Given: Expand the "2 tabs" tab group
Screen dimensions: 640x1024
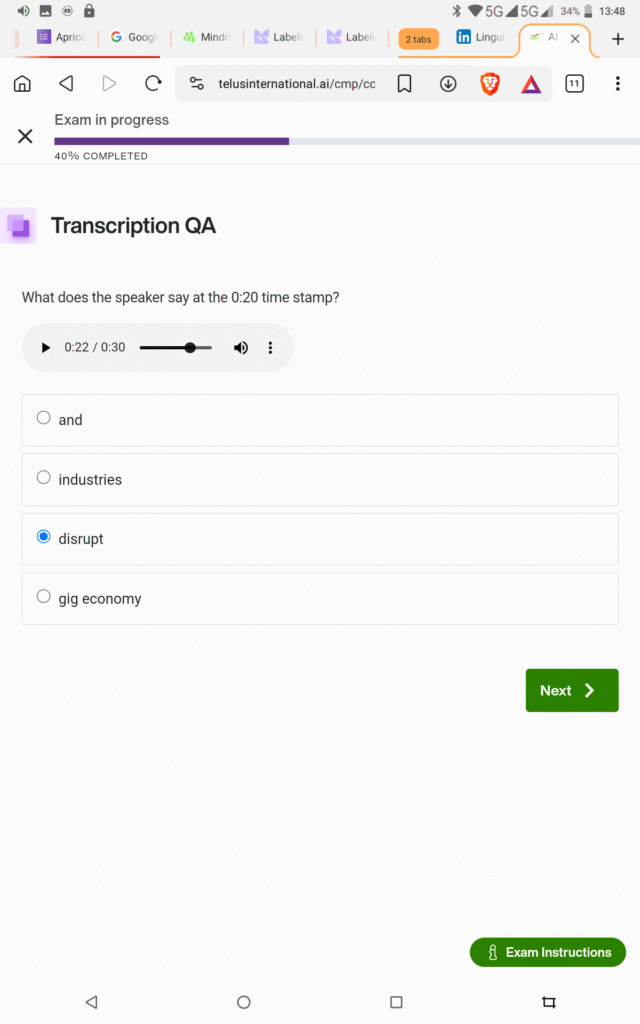Looking at the screenshot, I should [x=418, y=39].
